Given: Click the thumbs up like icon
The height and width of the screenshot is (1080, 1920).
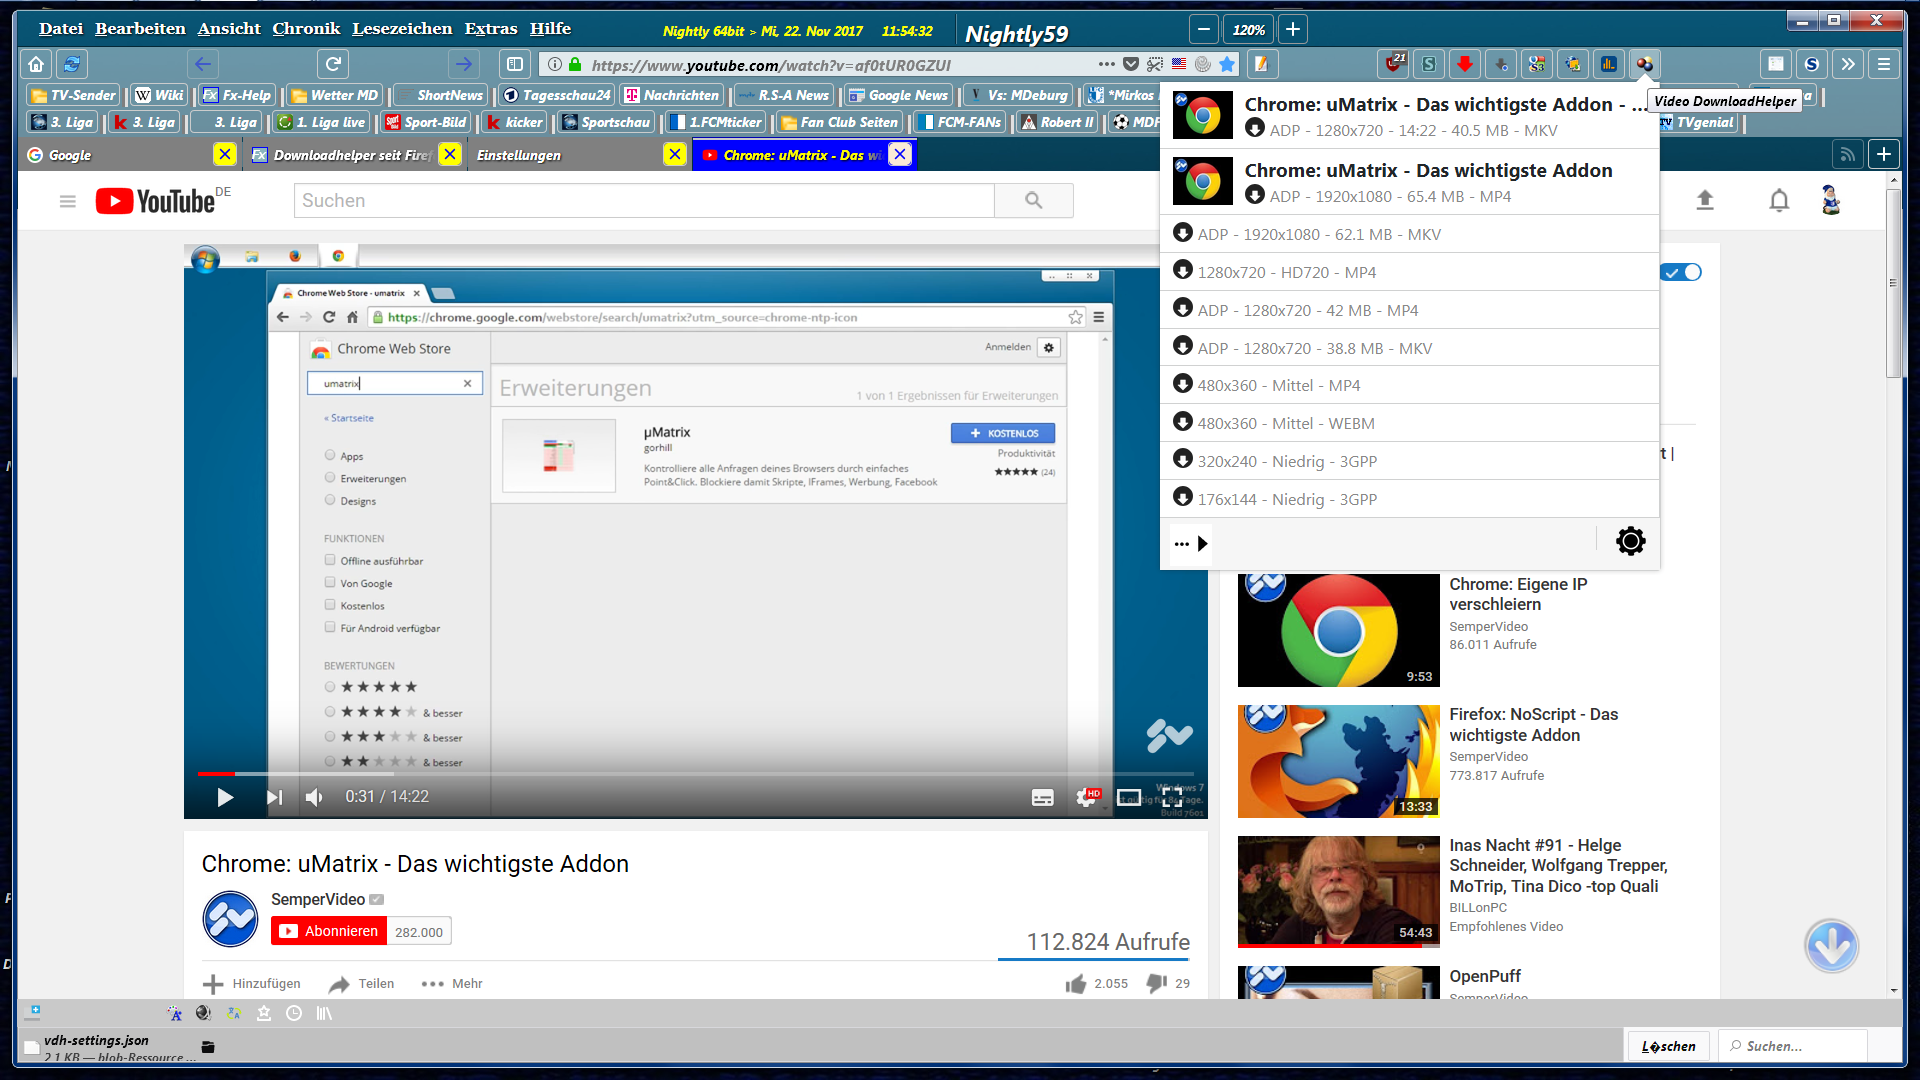Looking at the screenshot, I should (x=1076, y=984).
